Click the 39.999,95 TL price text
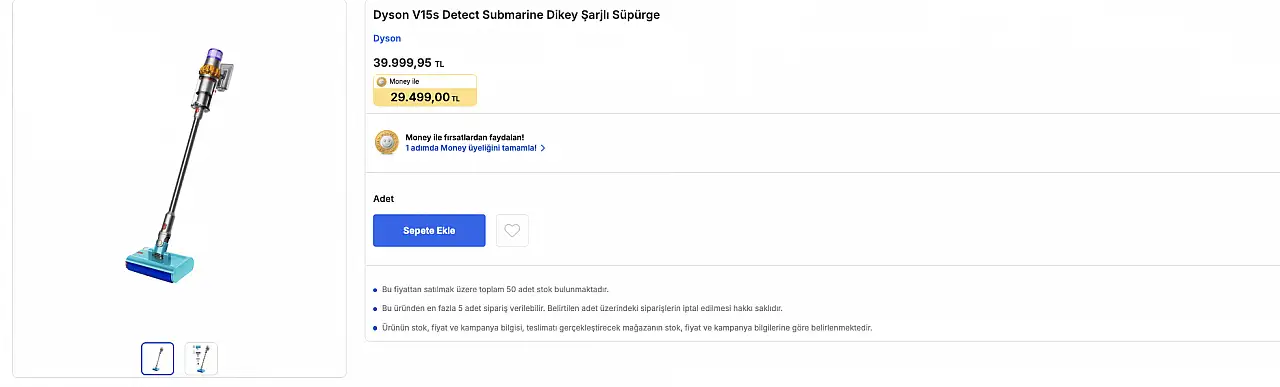This screenshot has width=1280, height=387. (409, 62)
